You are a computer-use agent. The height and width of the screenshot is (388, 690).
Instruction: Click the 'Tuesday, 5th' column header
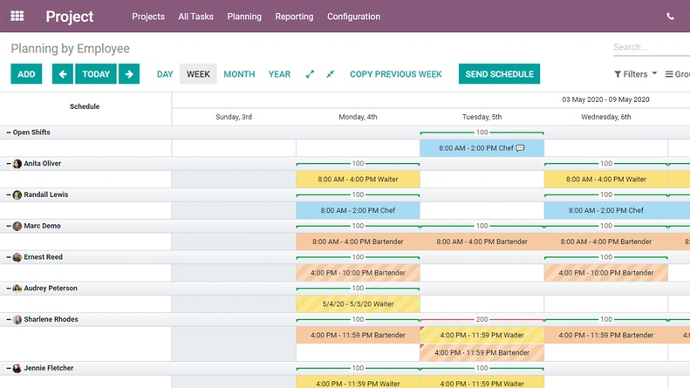coord(482,117)
